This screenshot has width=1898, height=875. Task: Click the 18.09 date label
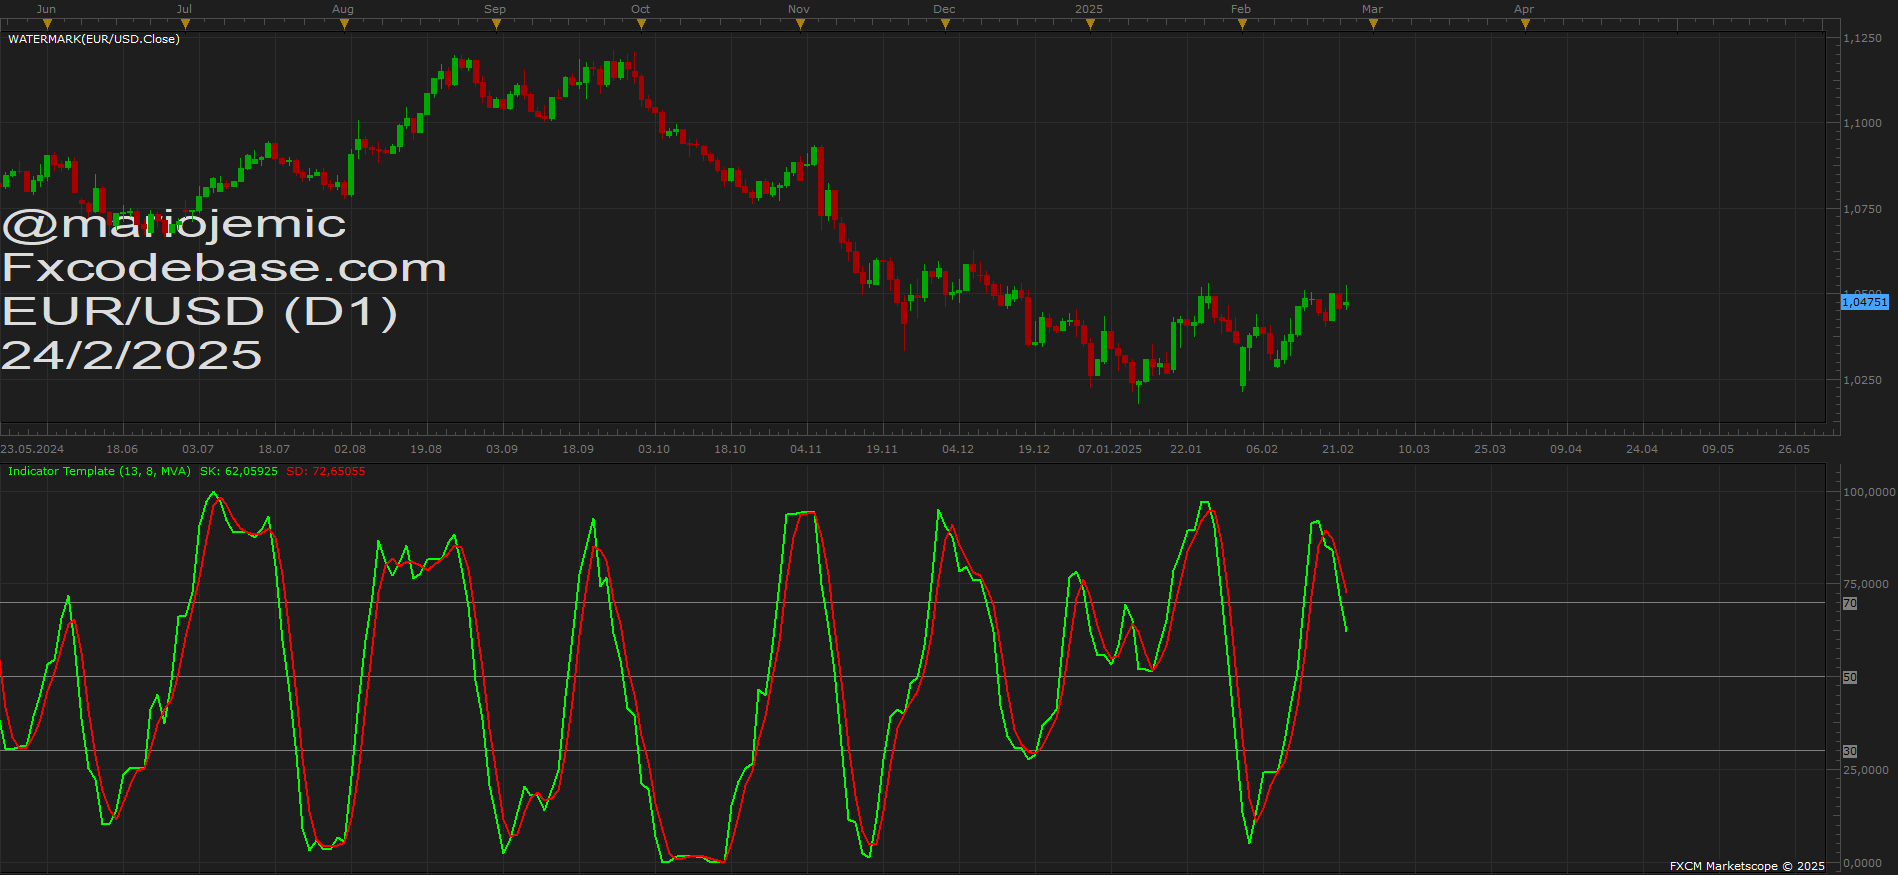coord(578,449)
